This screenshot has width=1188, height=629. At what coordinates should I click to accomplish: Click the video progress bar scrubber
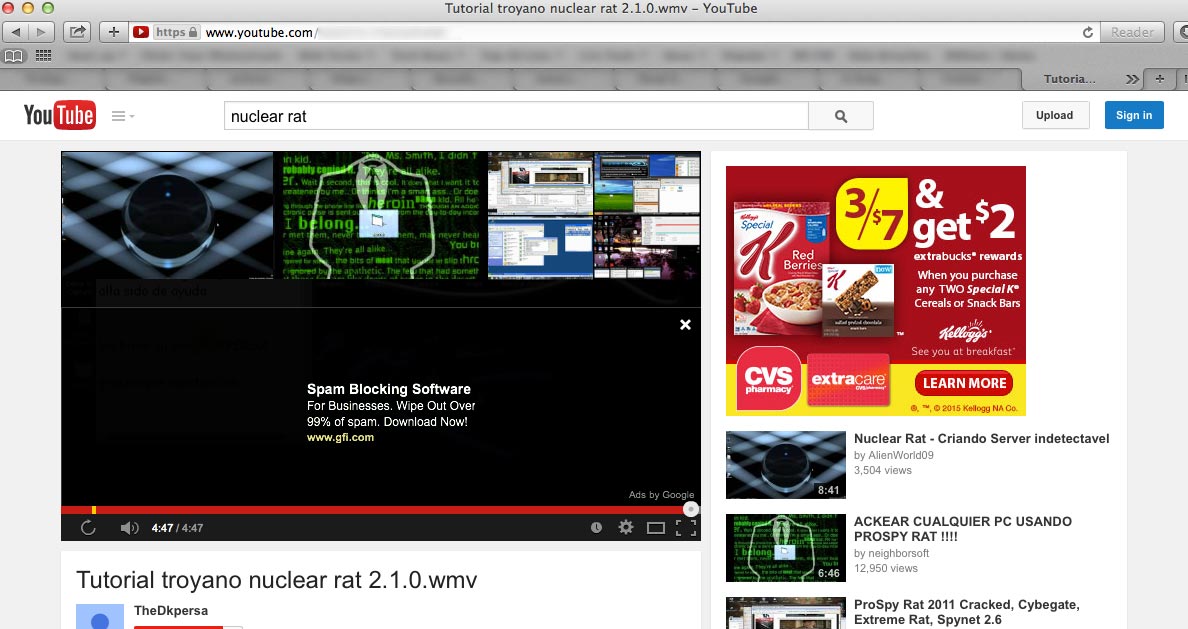(x=690, y=509)
